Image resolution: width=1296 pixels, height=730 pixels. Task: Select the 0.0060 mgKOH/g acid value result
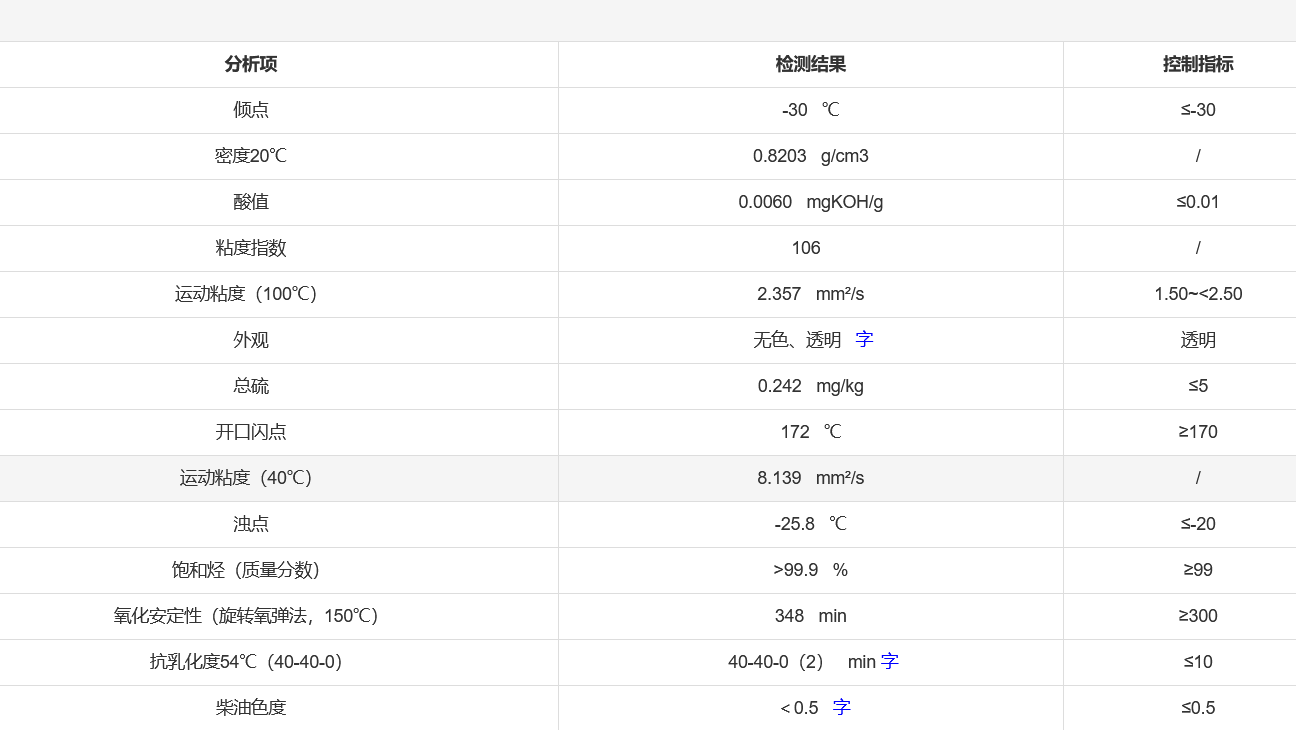click(810, 202)
